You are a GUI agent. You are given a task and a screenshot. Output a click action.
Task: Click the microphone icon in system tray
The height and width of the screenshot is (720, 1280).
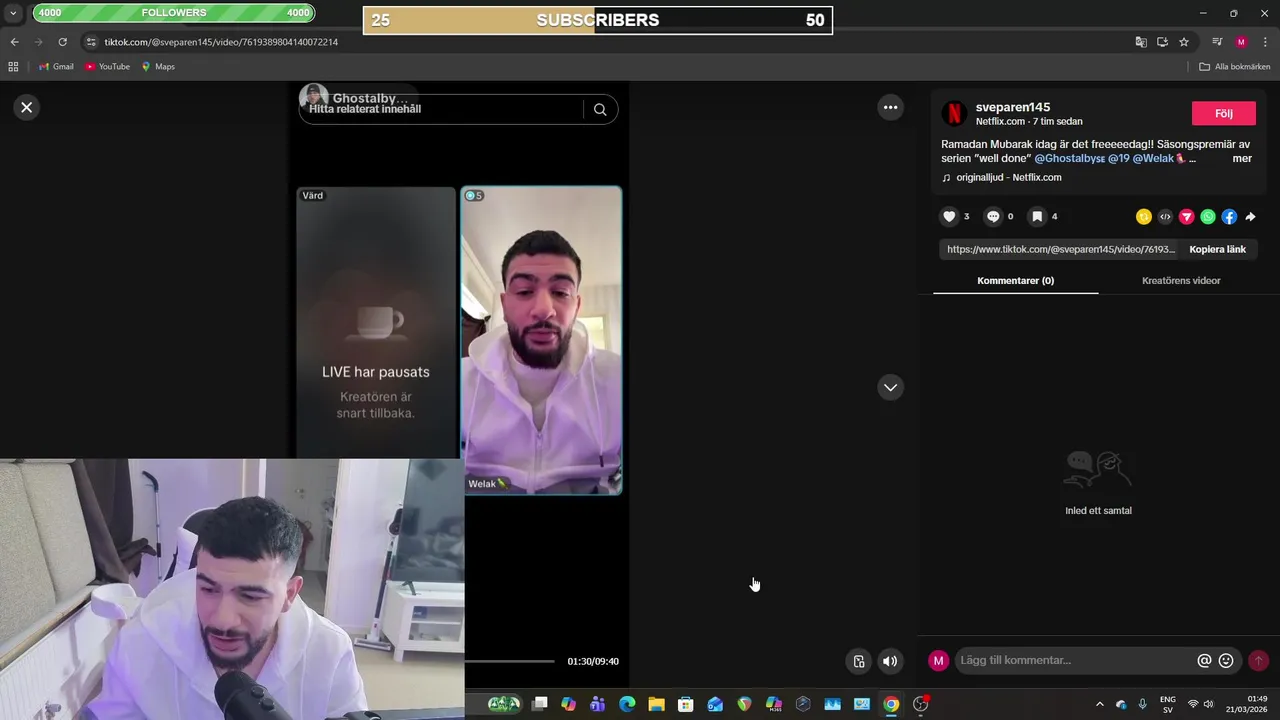[1142, 704]
